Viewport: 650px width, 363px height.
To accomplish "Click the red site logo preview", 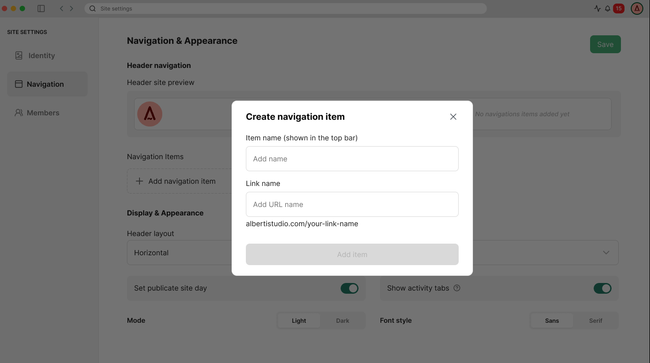I will (x=150, y=114).
